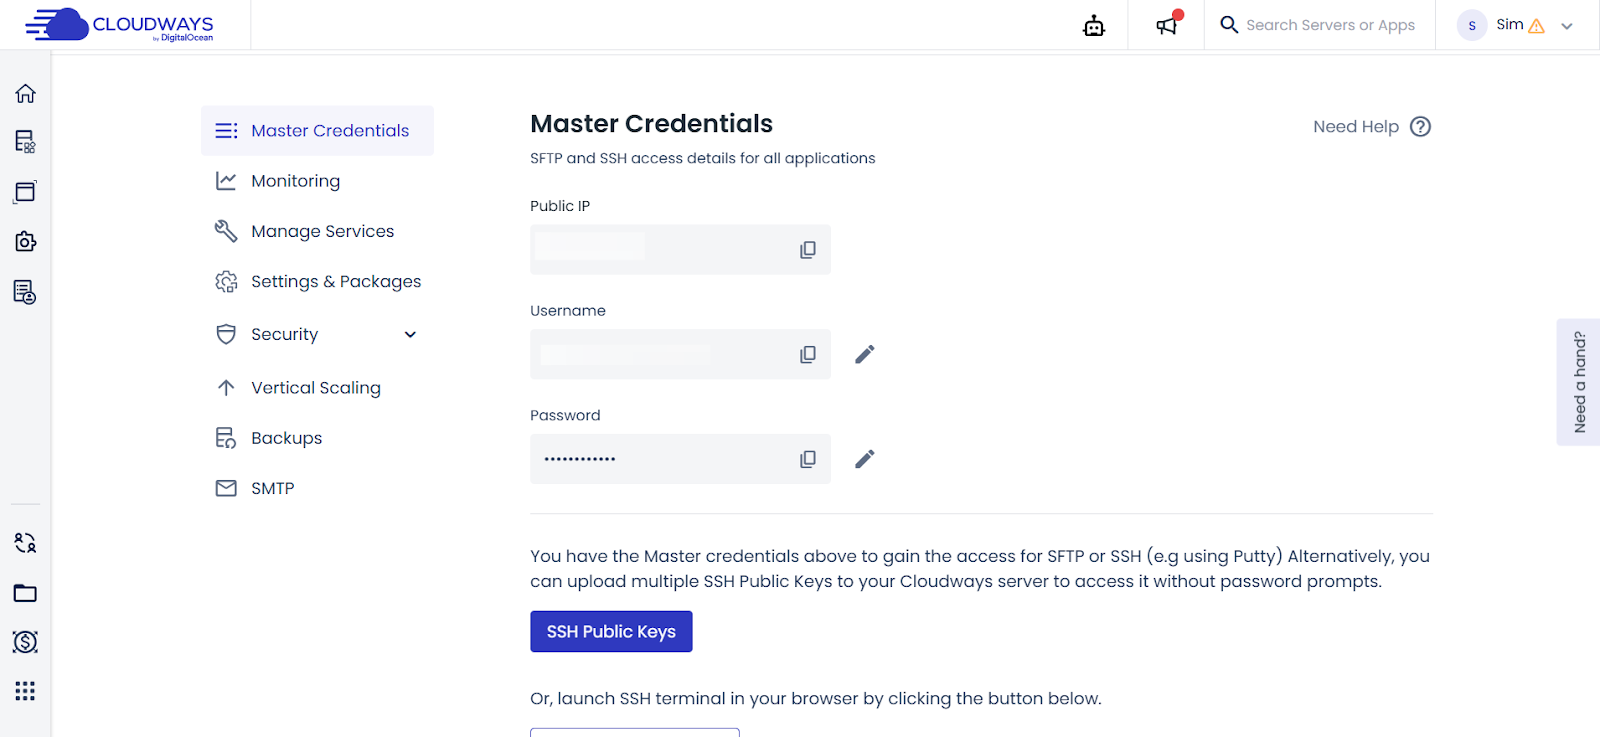Open the Servers sidebar icon
The width and height of the screenshot is (1600, 737).
[26, 141]
